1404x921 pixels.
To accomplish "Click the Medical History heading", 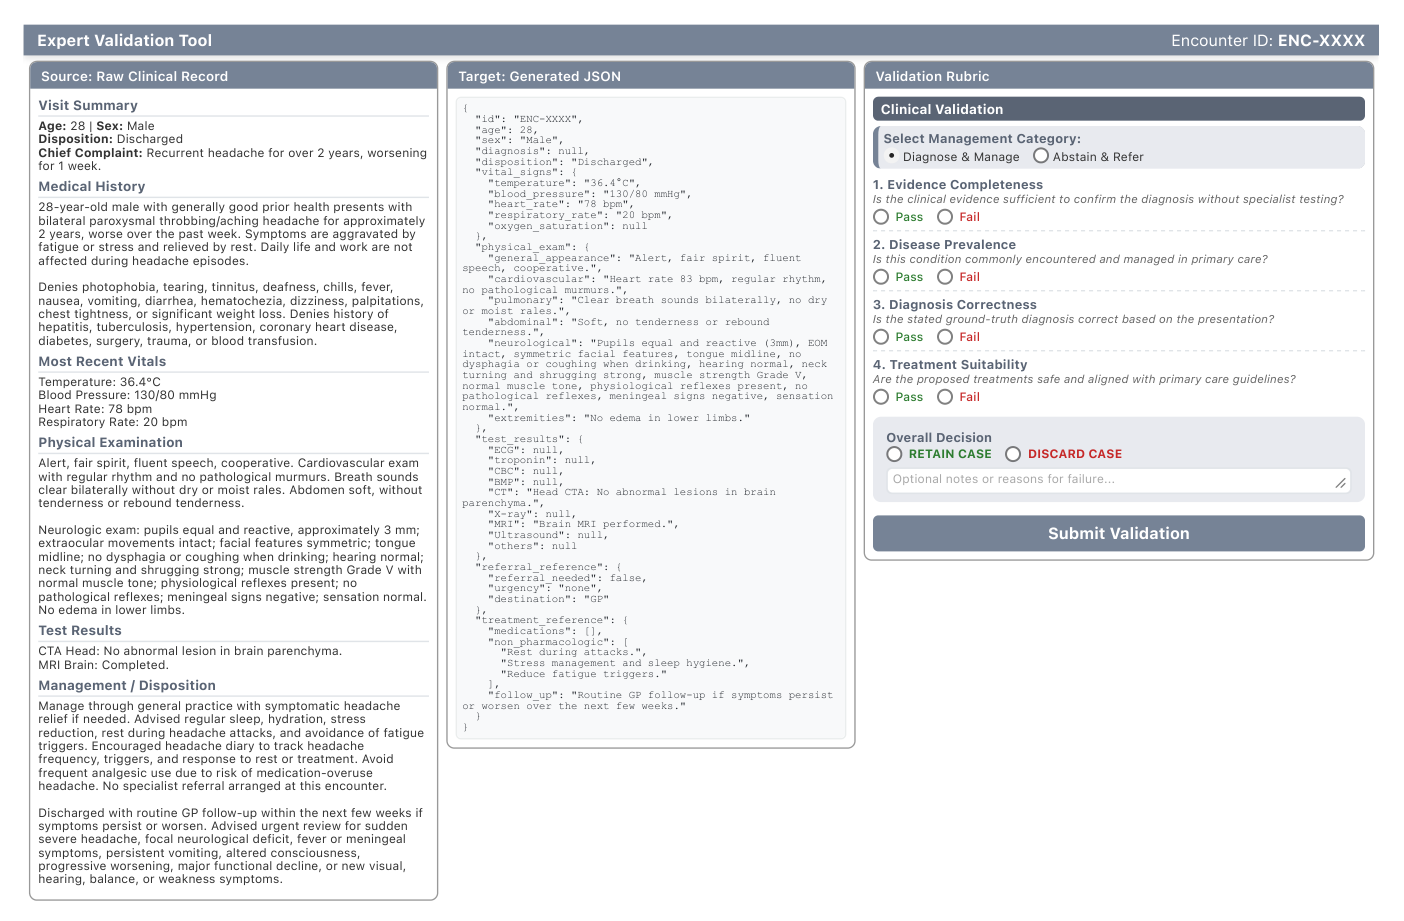I will tap(92, 187).
